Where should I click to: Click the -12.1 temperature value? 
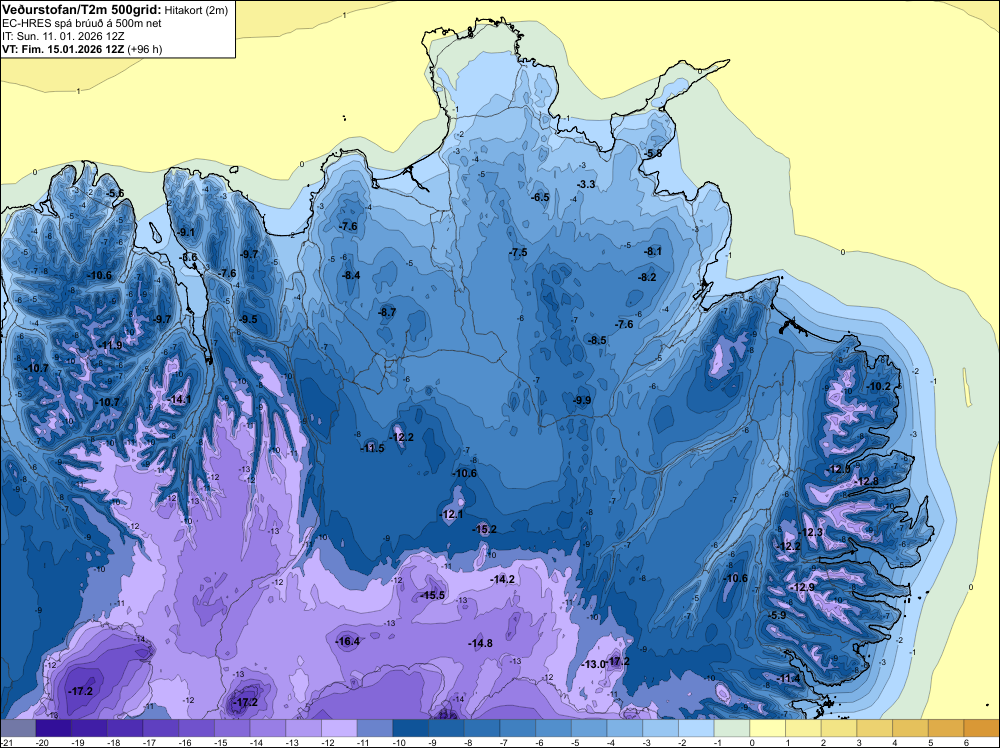click(452, 514)
